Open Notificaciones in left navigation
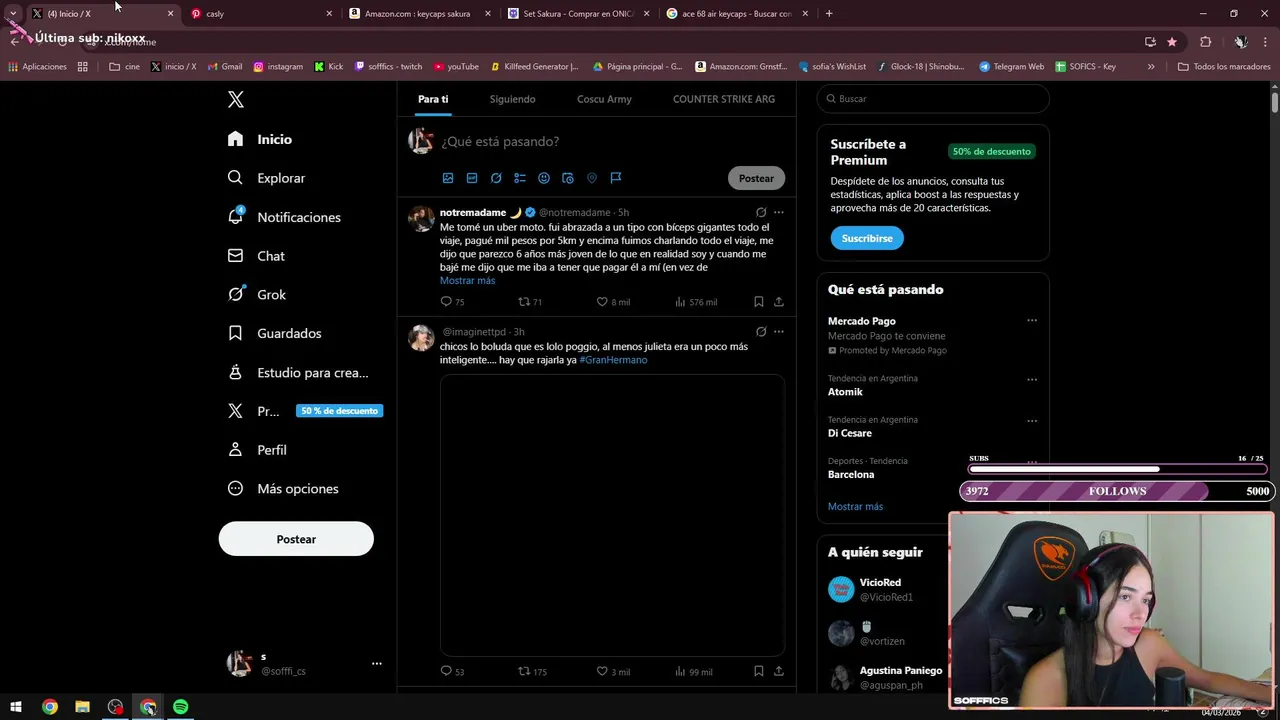 [284, 217]
